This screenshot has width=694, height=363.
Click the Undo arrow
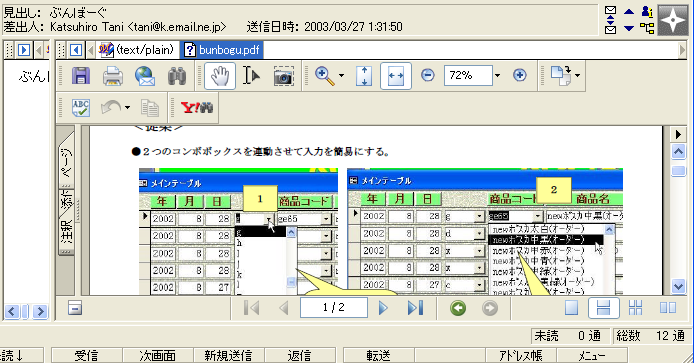click(x=111, y=108)
